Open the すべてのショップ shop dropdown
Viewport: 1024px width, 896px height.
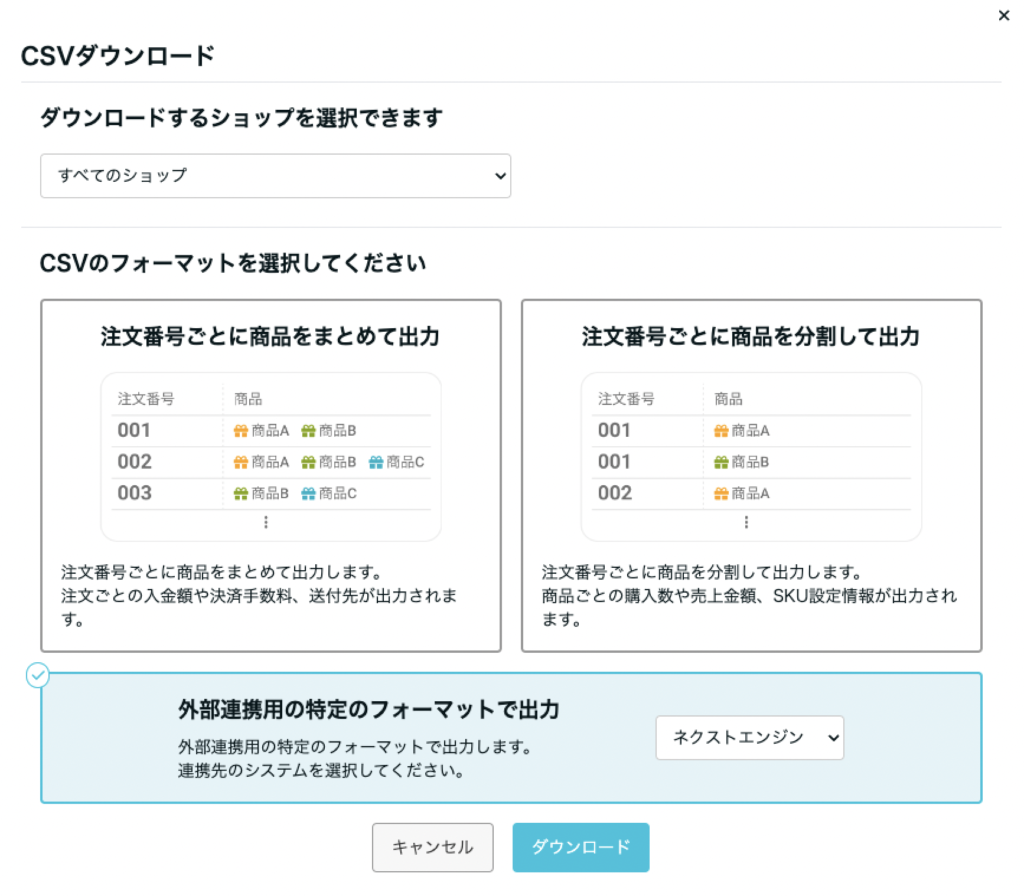click(275, 176)
